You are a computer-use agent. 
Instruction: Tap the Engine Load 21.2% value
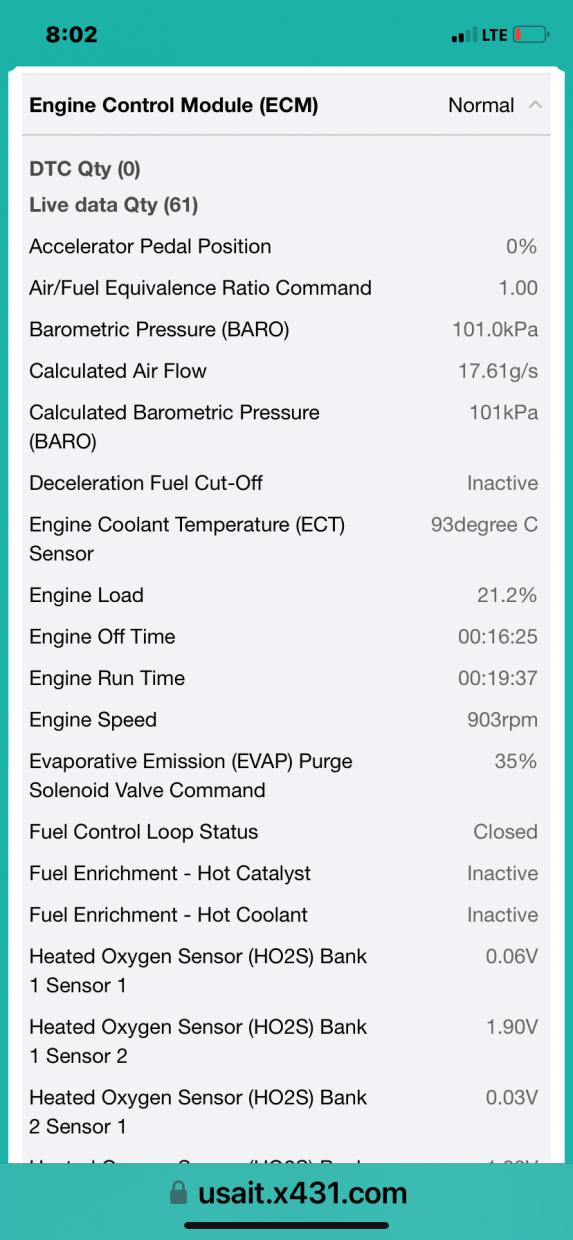coord(507,595)
